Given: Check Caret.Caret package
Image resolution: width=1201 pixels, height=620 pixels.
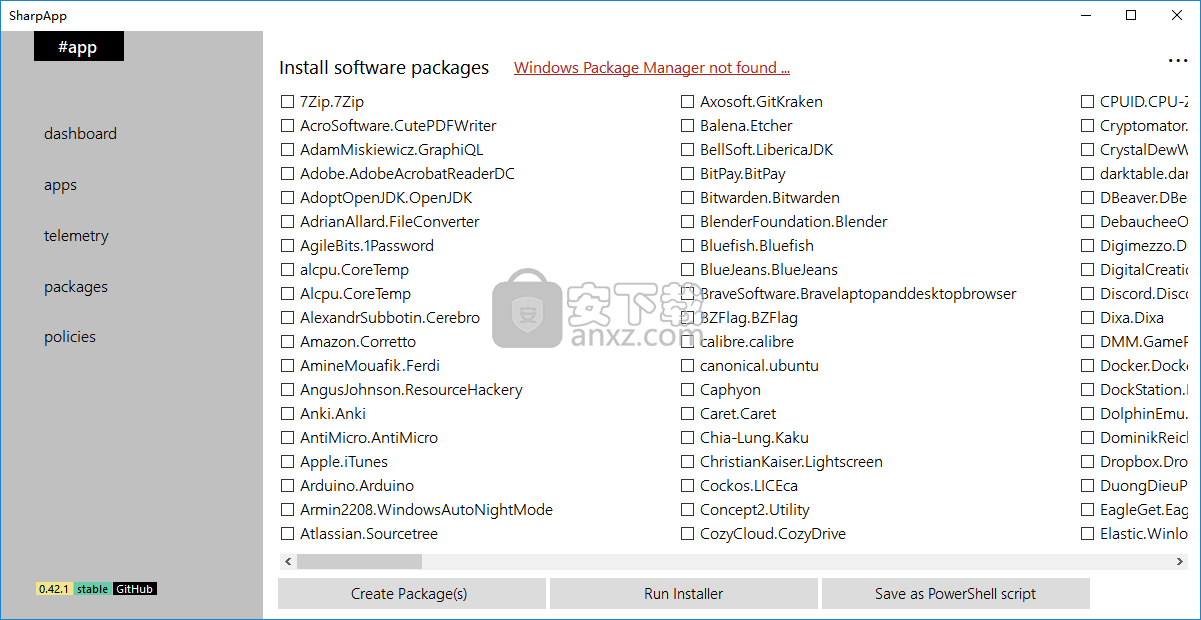Looking at the screenshot, I should (688, 414).
